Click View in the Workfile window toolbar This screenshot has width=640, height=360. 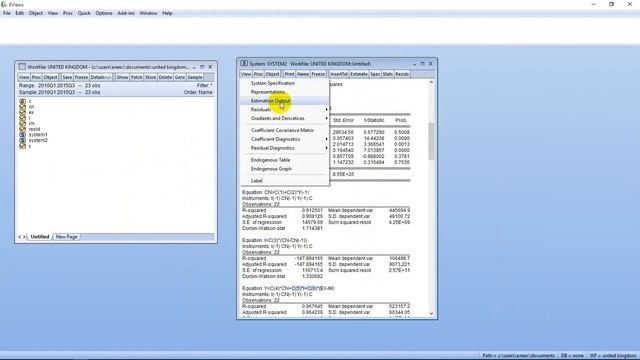click(24, 78)
